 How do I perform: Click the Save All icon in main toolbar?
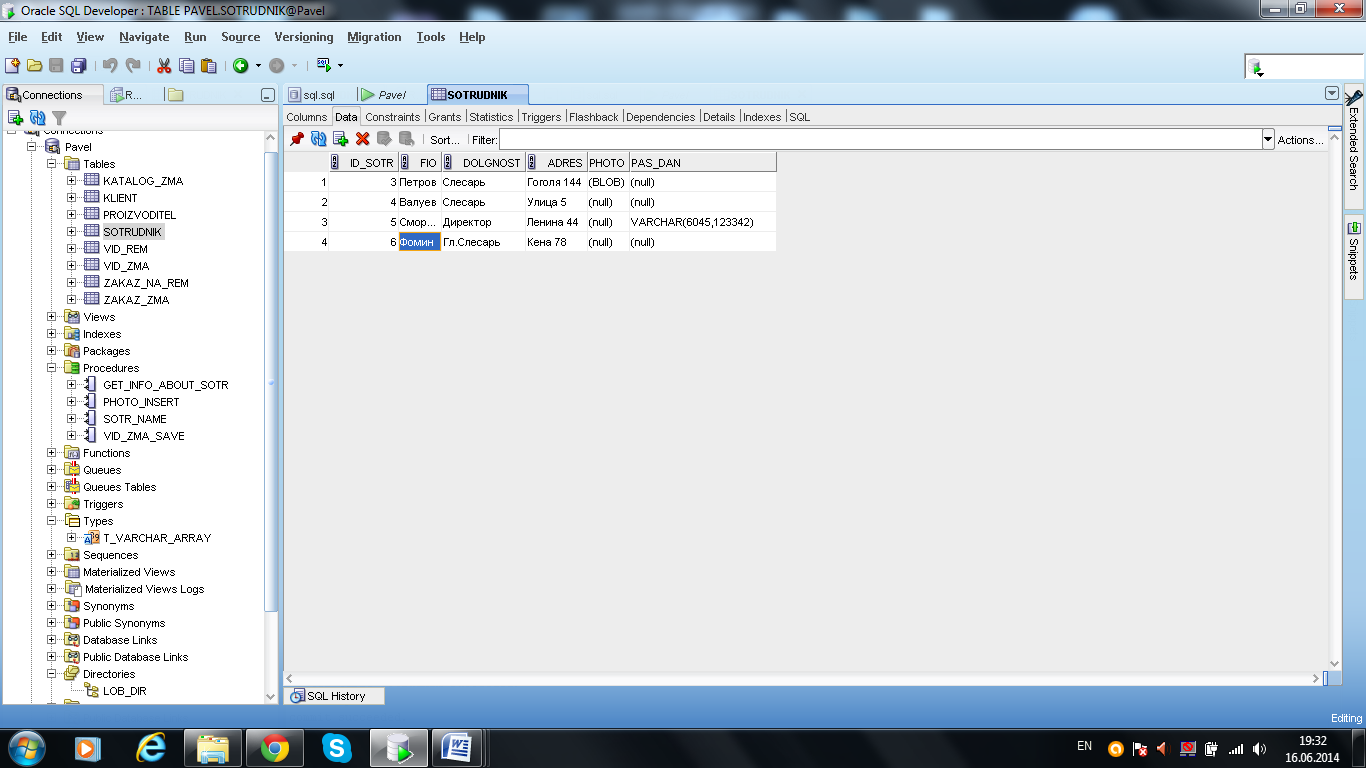pos(78,65)
